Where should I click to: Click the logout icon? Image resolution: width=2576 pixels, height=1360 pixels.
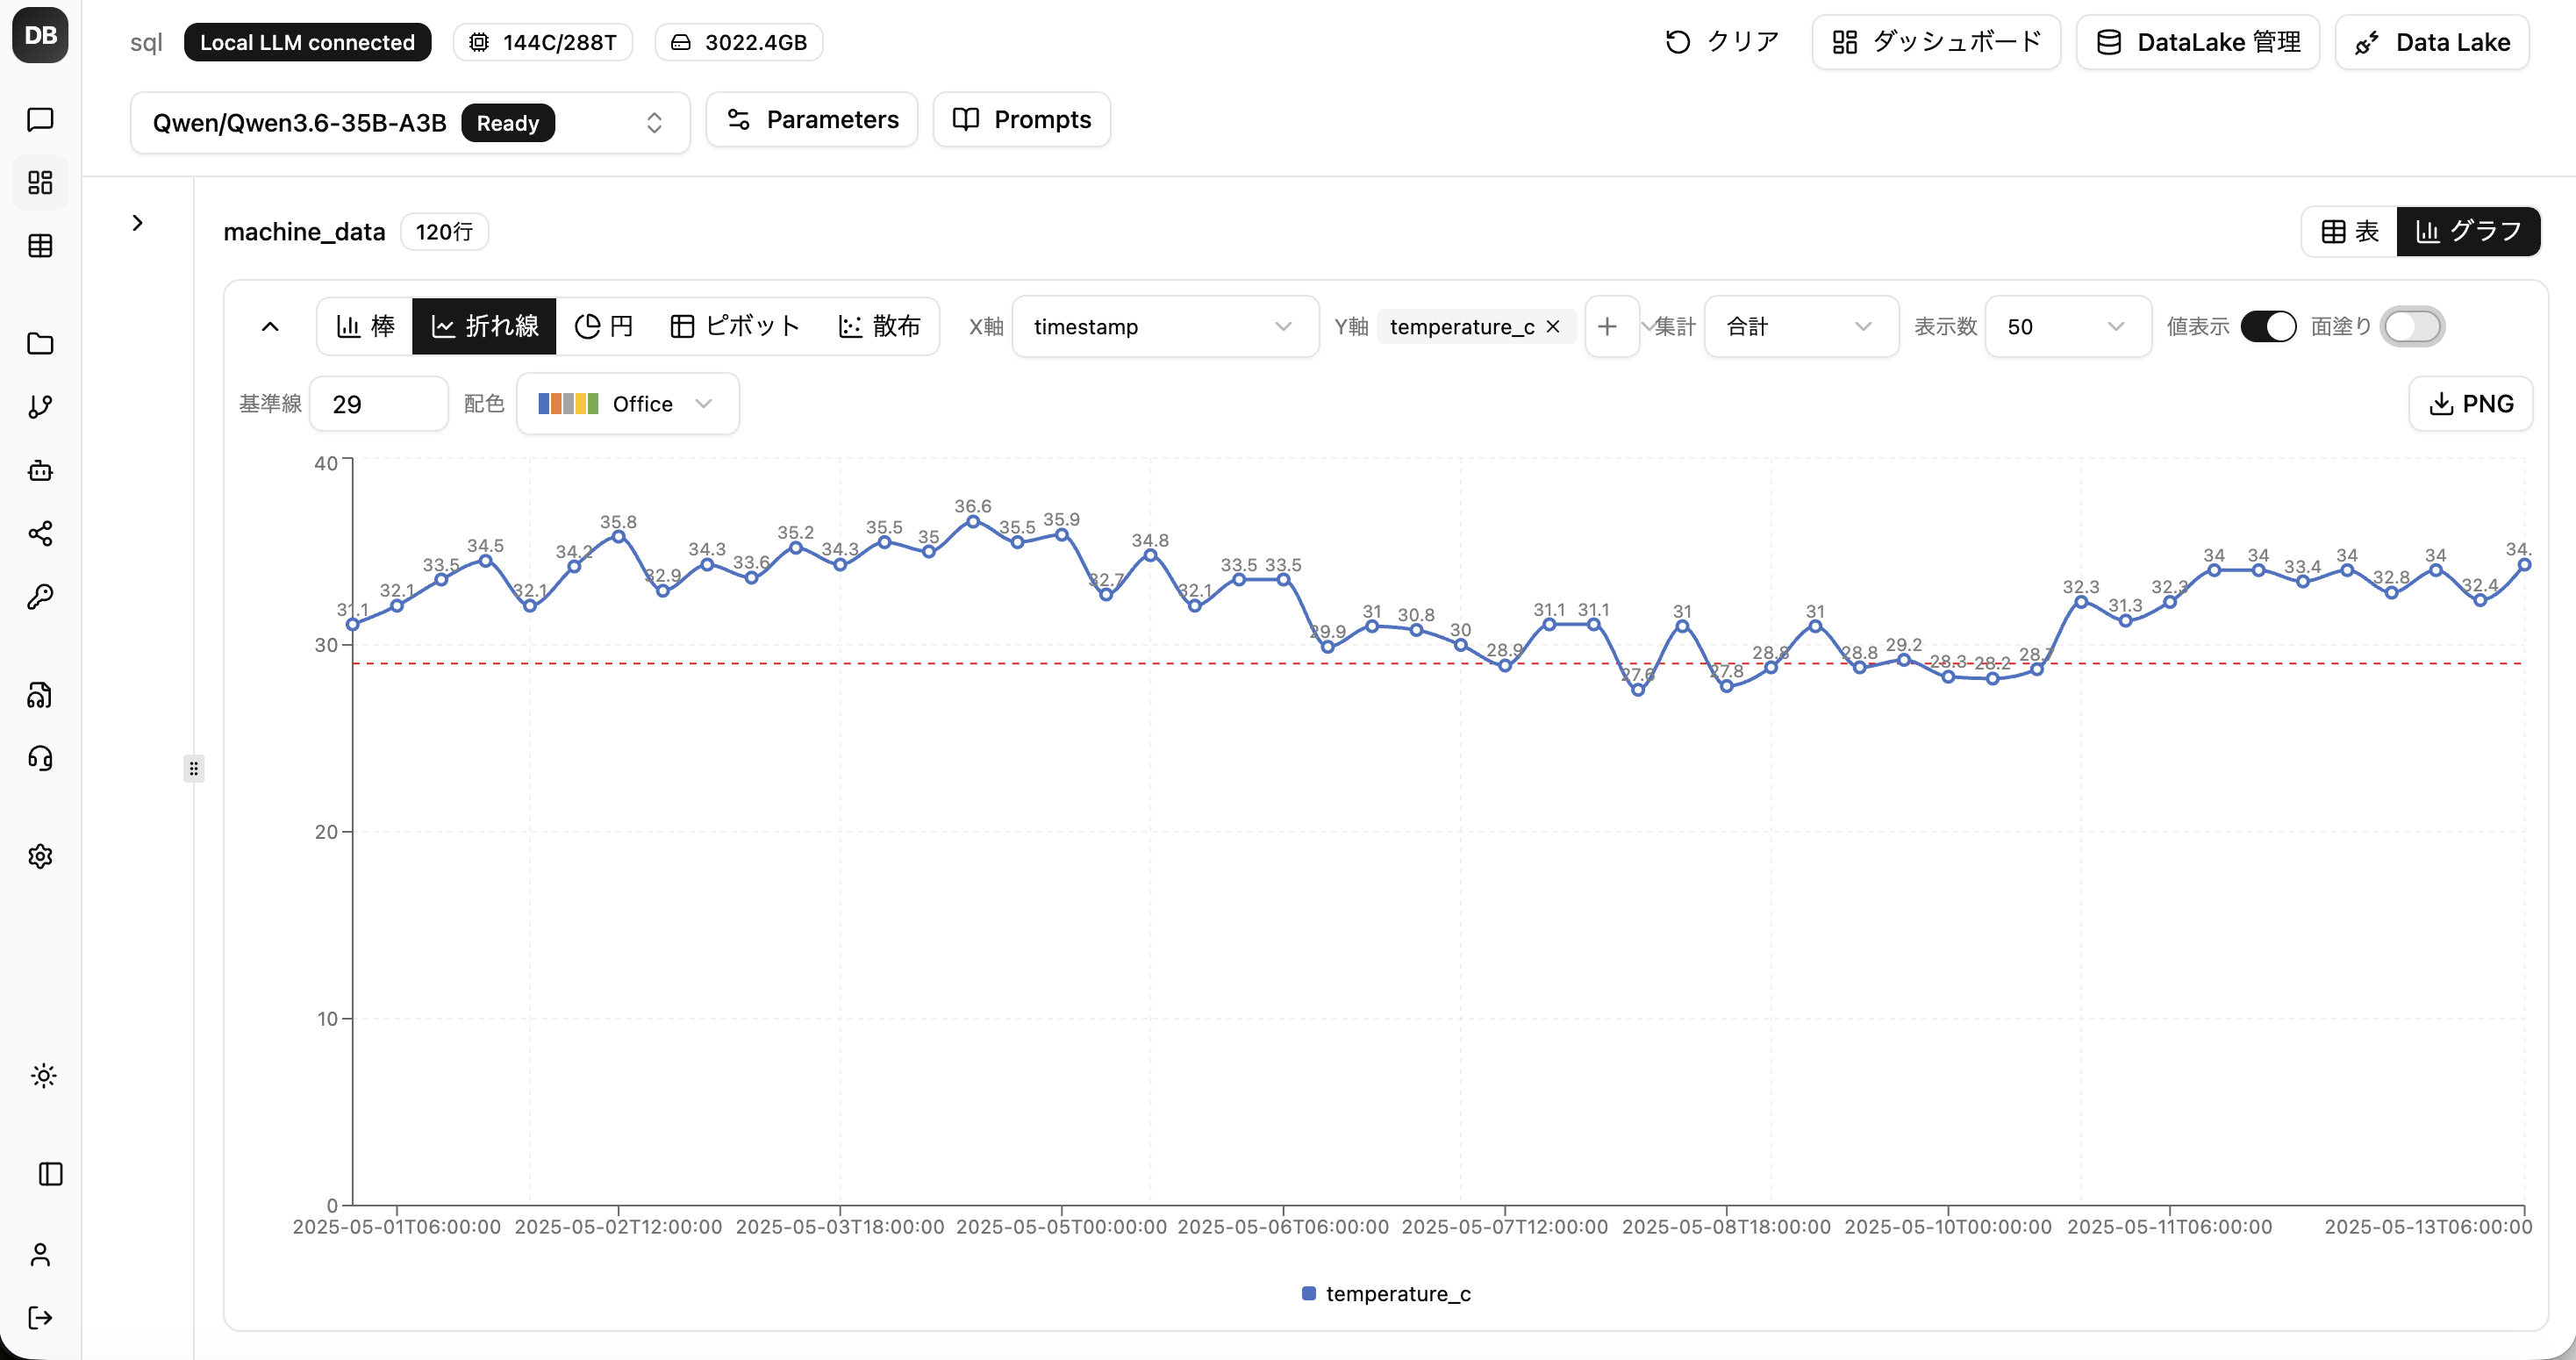click(40, 1317)
